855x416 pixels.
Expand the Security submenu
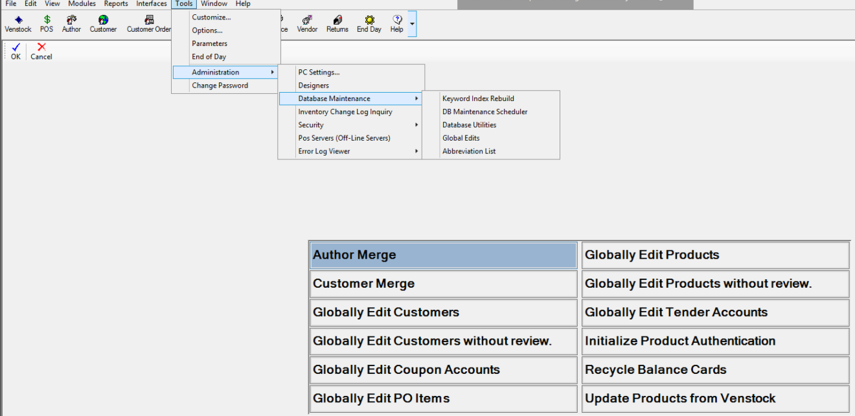coord(351,125)
